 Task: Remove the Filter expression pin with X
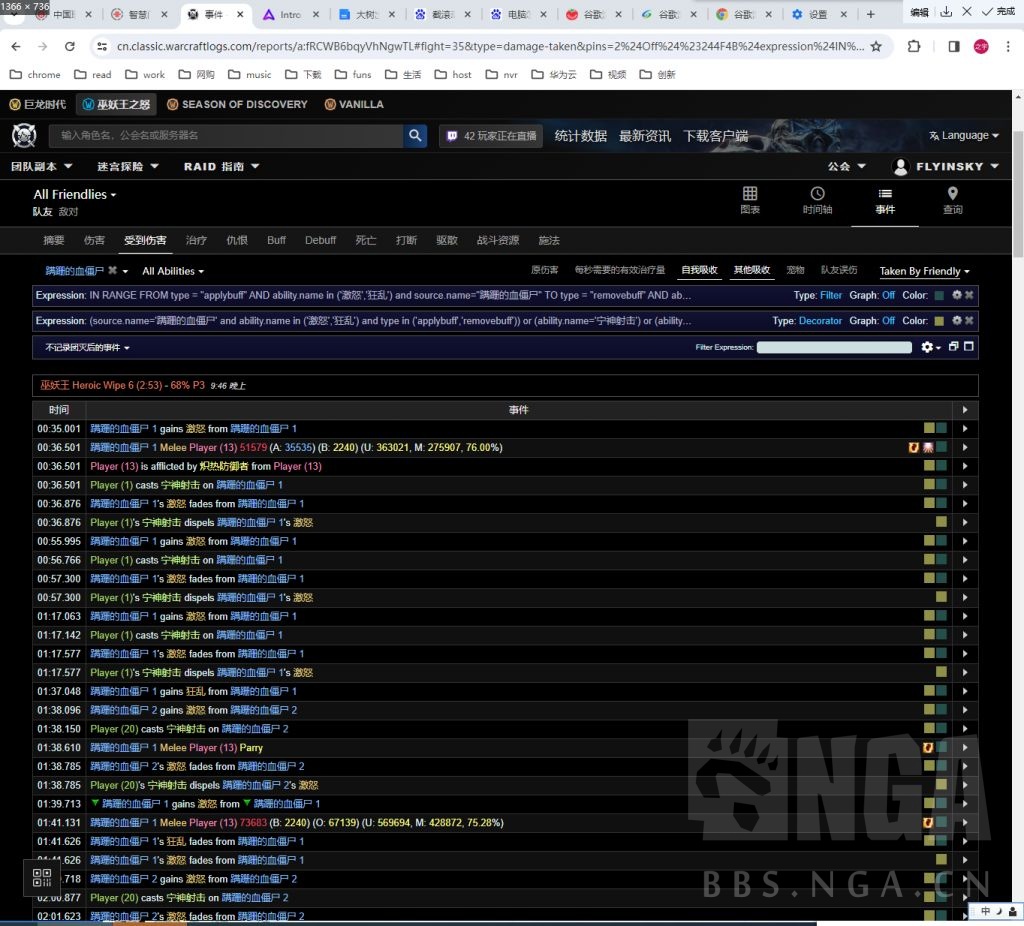pos(969,296)
